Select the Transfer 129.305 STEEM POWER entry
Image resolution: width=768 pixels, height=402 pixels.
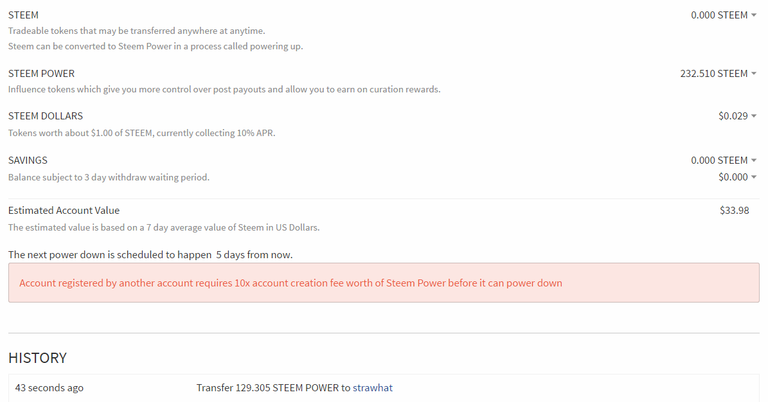272,387
